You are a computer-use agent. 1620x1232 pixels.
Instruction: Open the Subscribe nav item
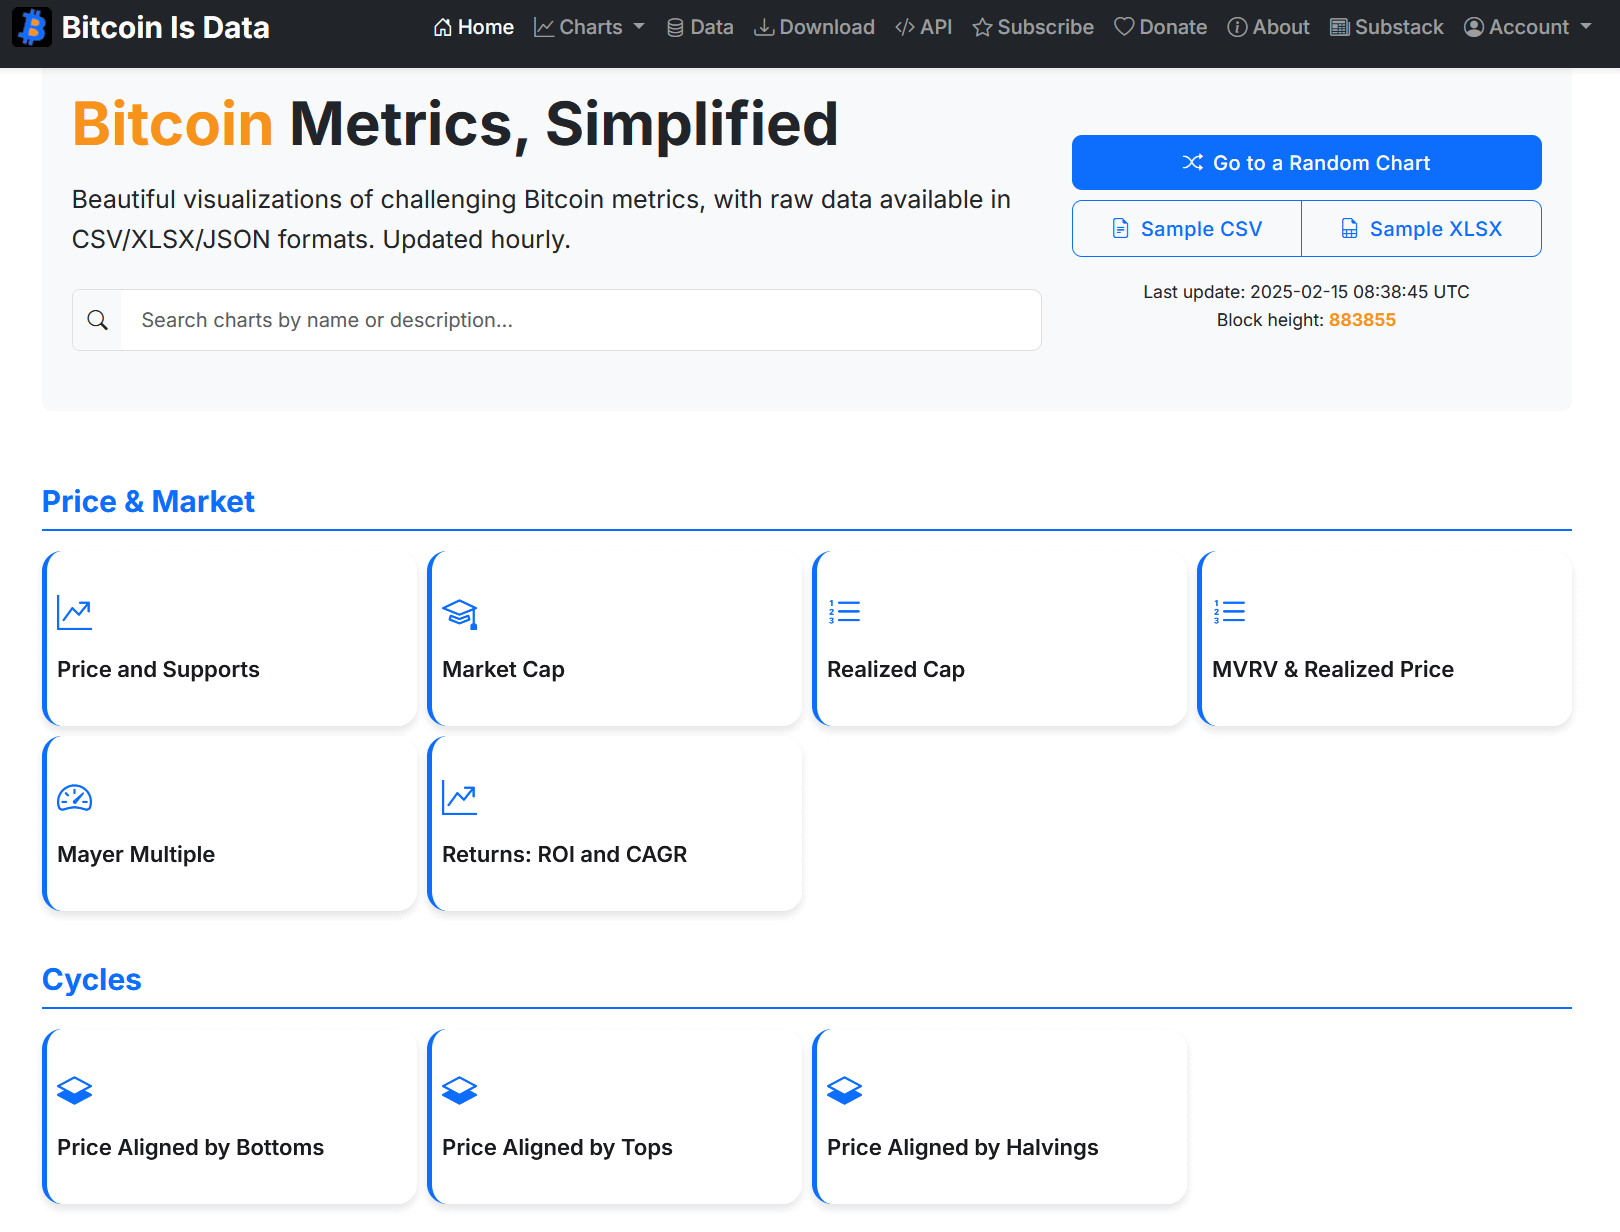(1033, 27)
